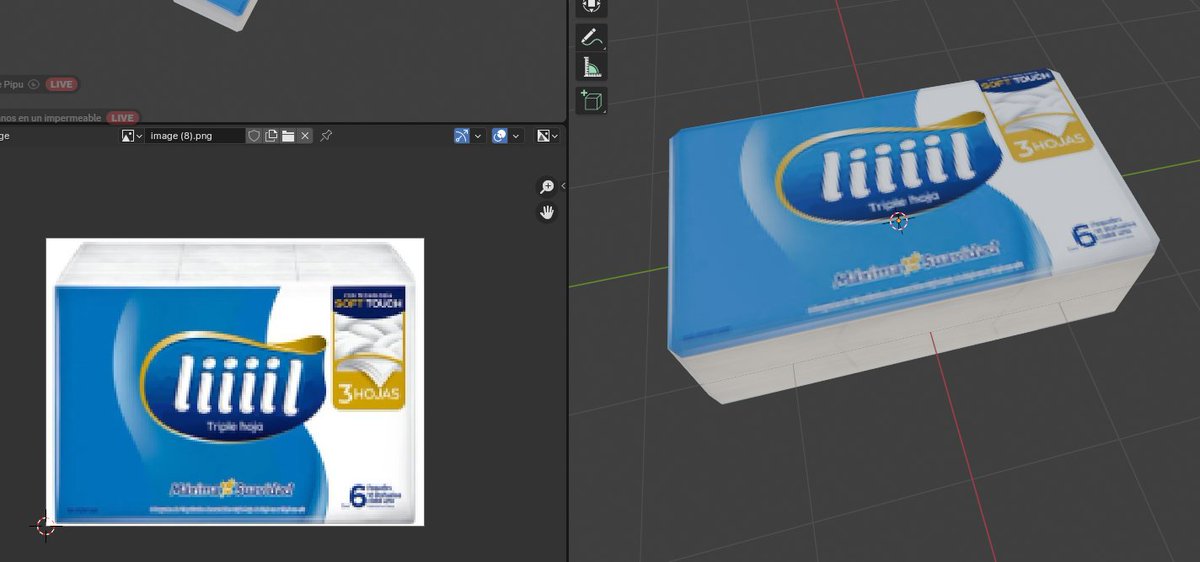1200x562 pixels.
Task: Select the textured box in 3D viewport
Action: coord(912,235)
